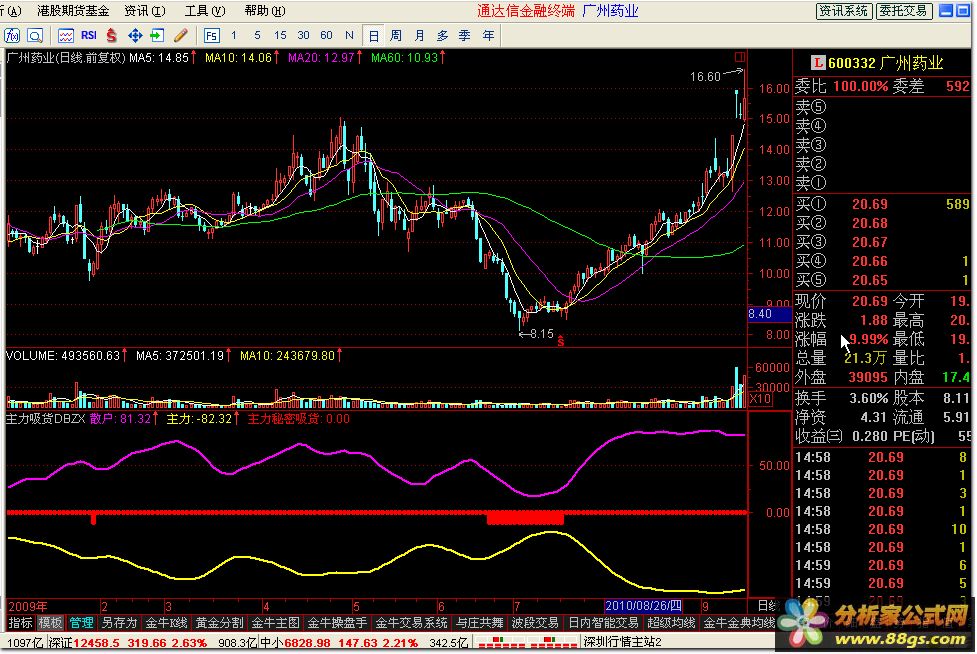Click the 2010/08/26 date marker on timeline
977x654 pixels.
click(x=644, y=606)
